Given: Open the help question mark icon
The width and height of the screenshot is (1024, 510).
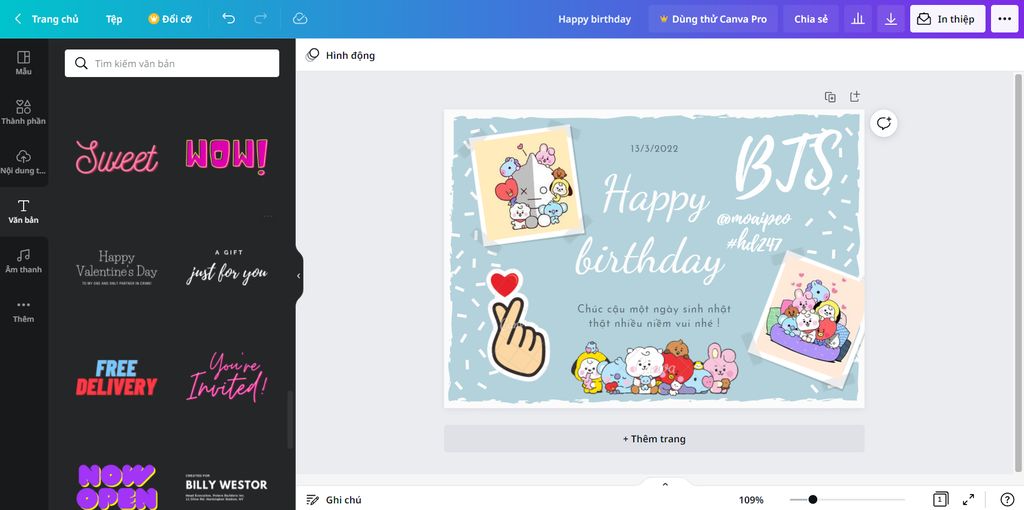Looking at the screenshot, I should point(1007,500).
